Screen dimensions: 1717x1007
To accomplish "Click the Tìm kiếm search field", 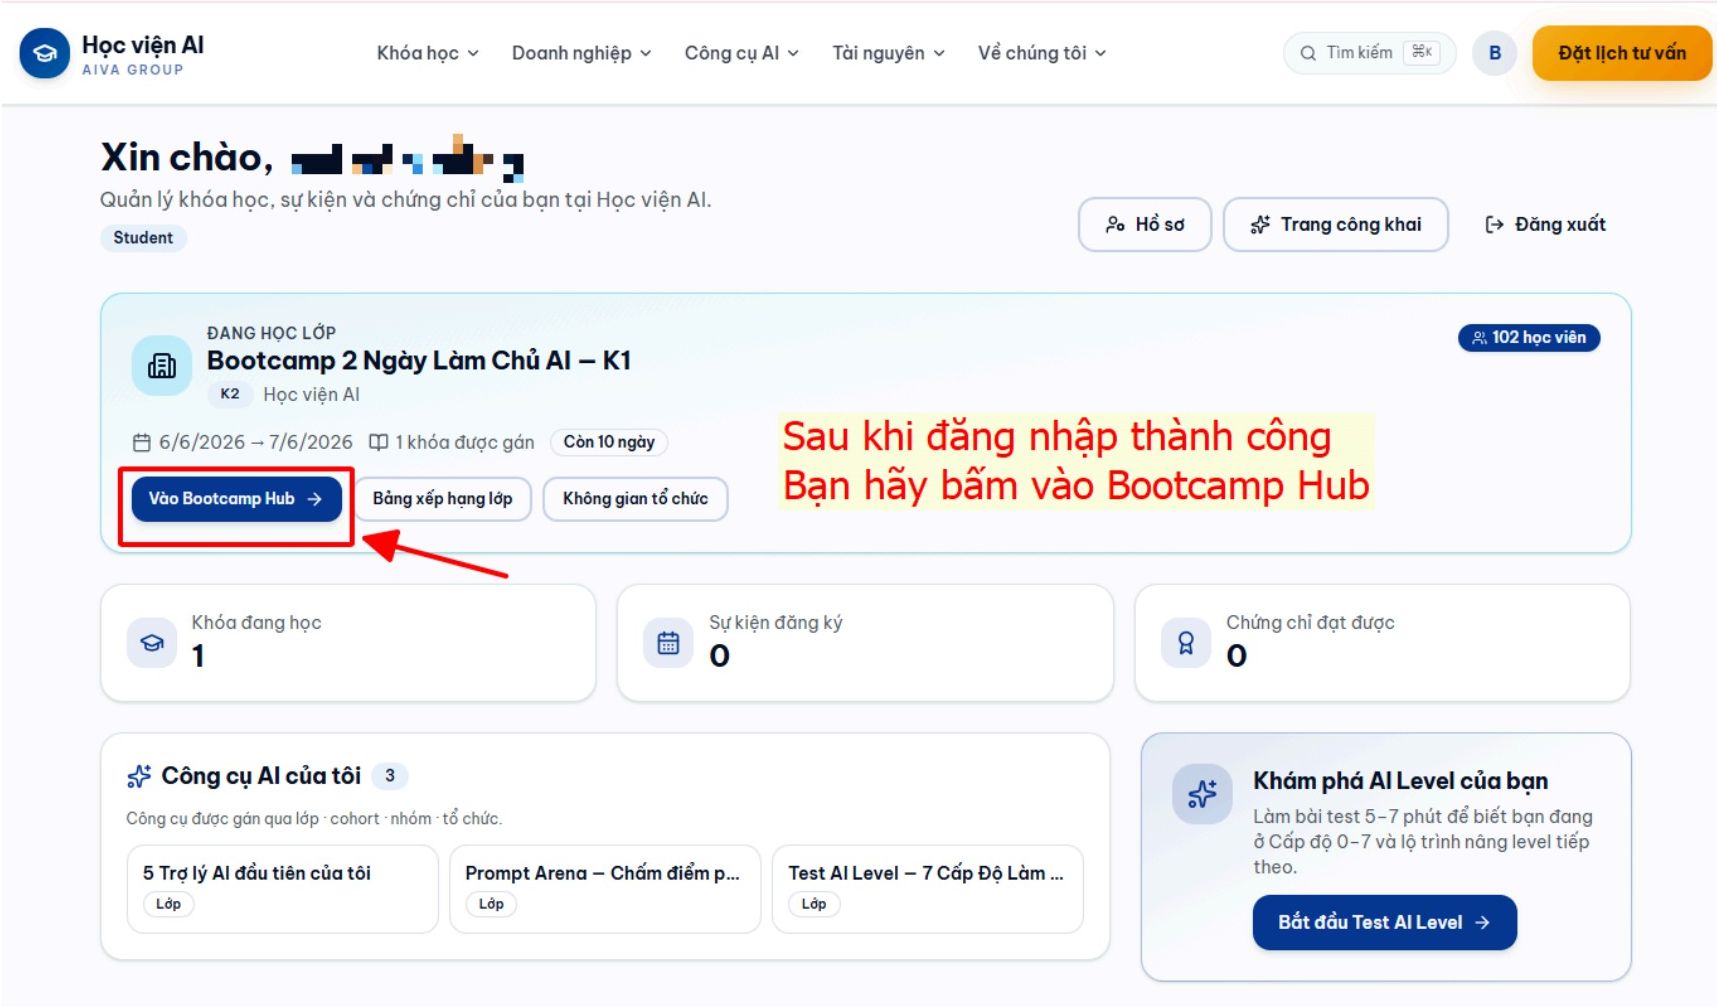I will (x=1369, y=53).
